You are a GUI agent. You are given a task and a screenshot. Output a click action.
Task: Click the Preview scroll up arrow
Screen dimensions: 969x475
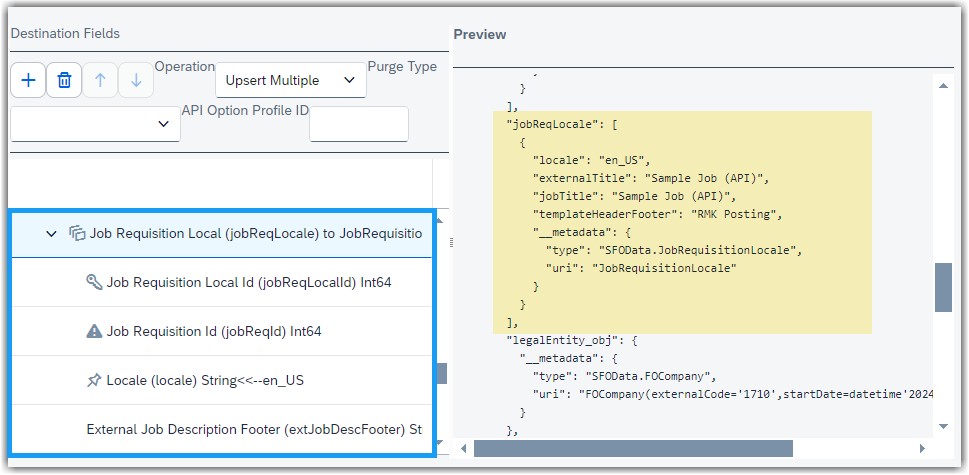(x=943, y=86)
